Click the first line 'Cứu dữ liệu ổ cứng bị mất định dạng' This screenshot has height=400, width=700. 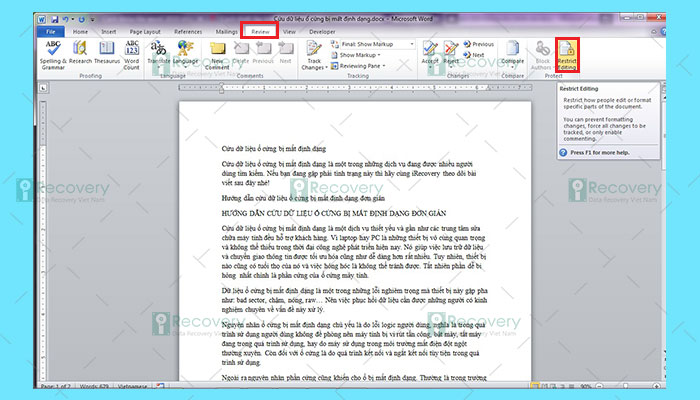(274, 149)
